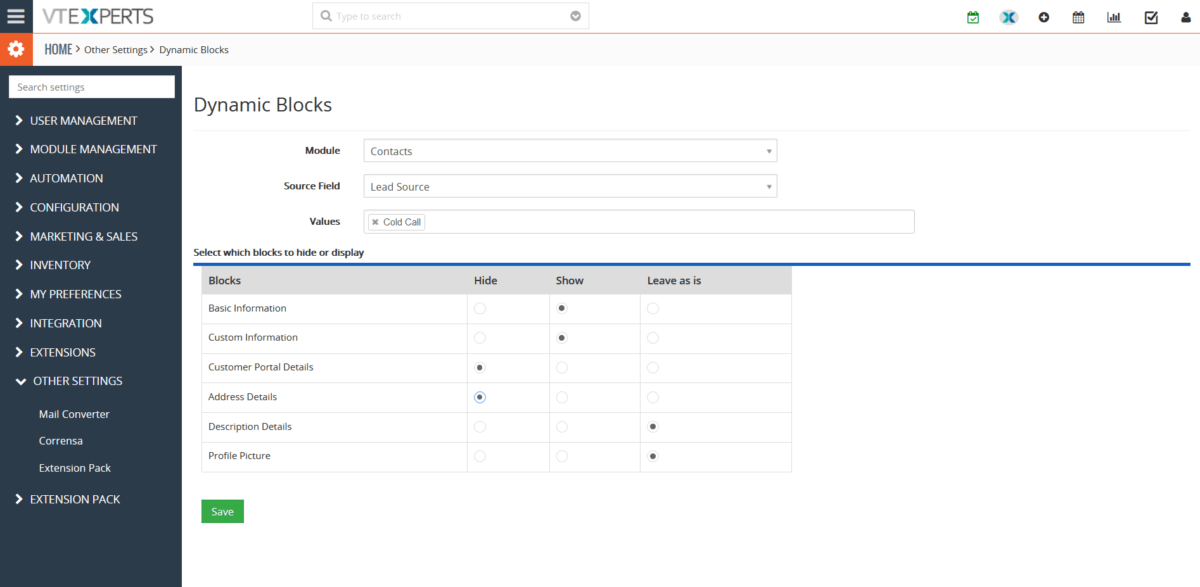
Task: Open the Source Field dropdown
Action: coord(570,186)
